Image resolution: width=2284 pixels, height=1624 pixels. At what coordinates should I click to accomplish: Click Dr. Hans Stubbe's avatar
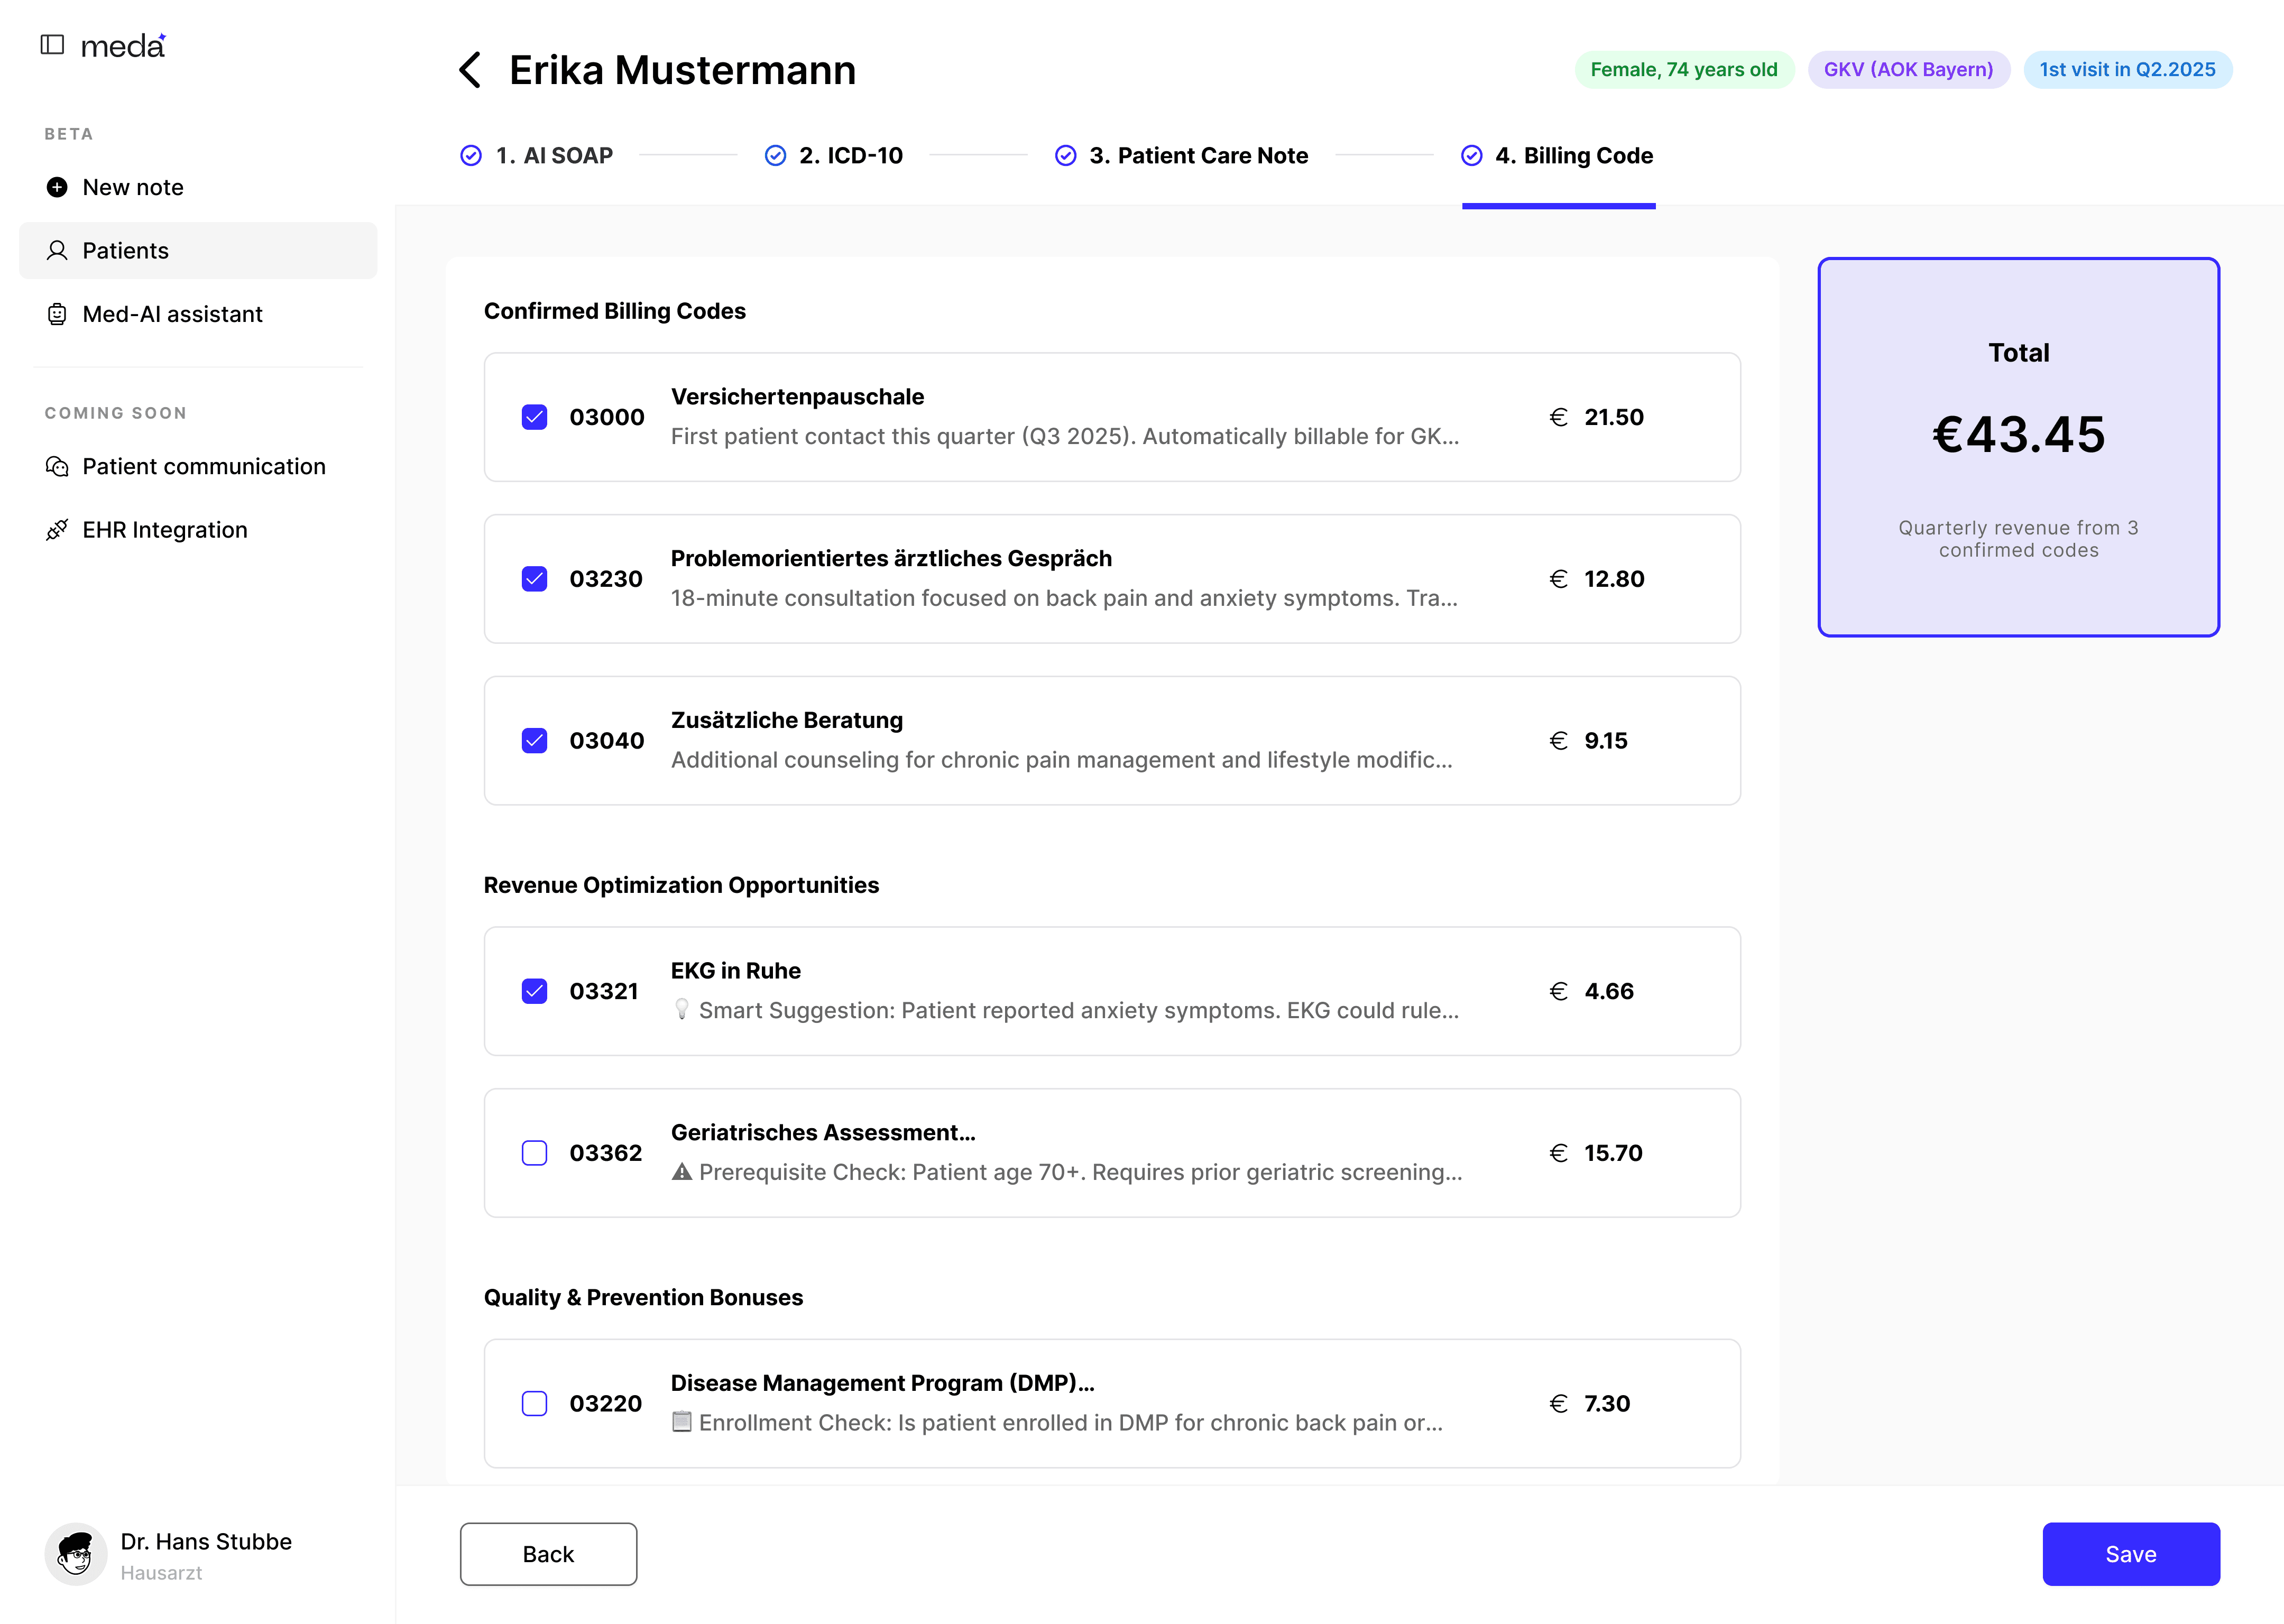[x=76, y=1553]
